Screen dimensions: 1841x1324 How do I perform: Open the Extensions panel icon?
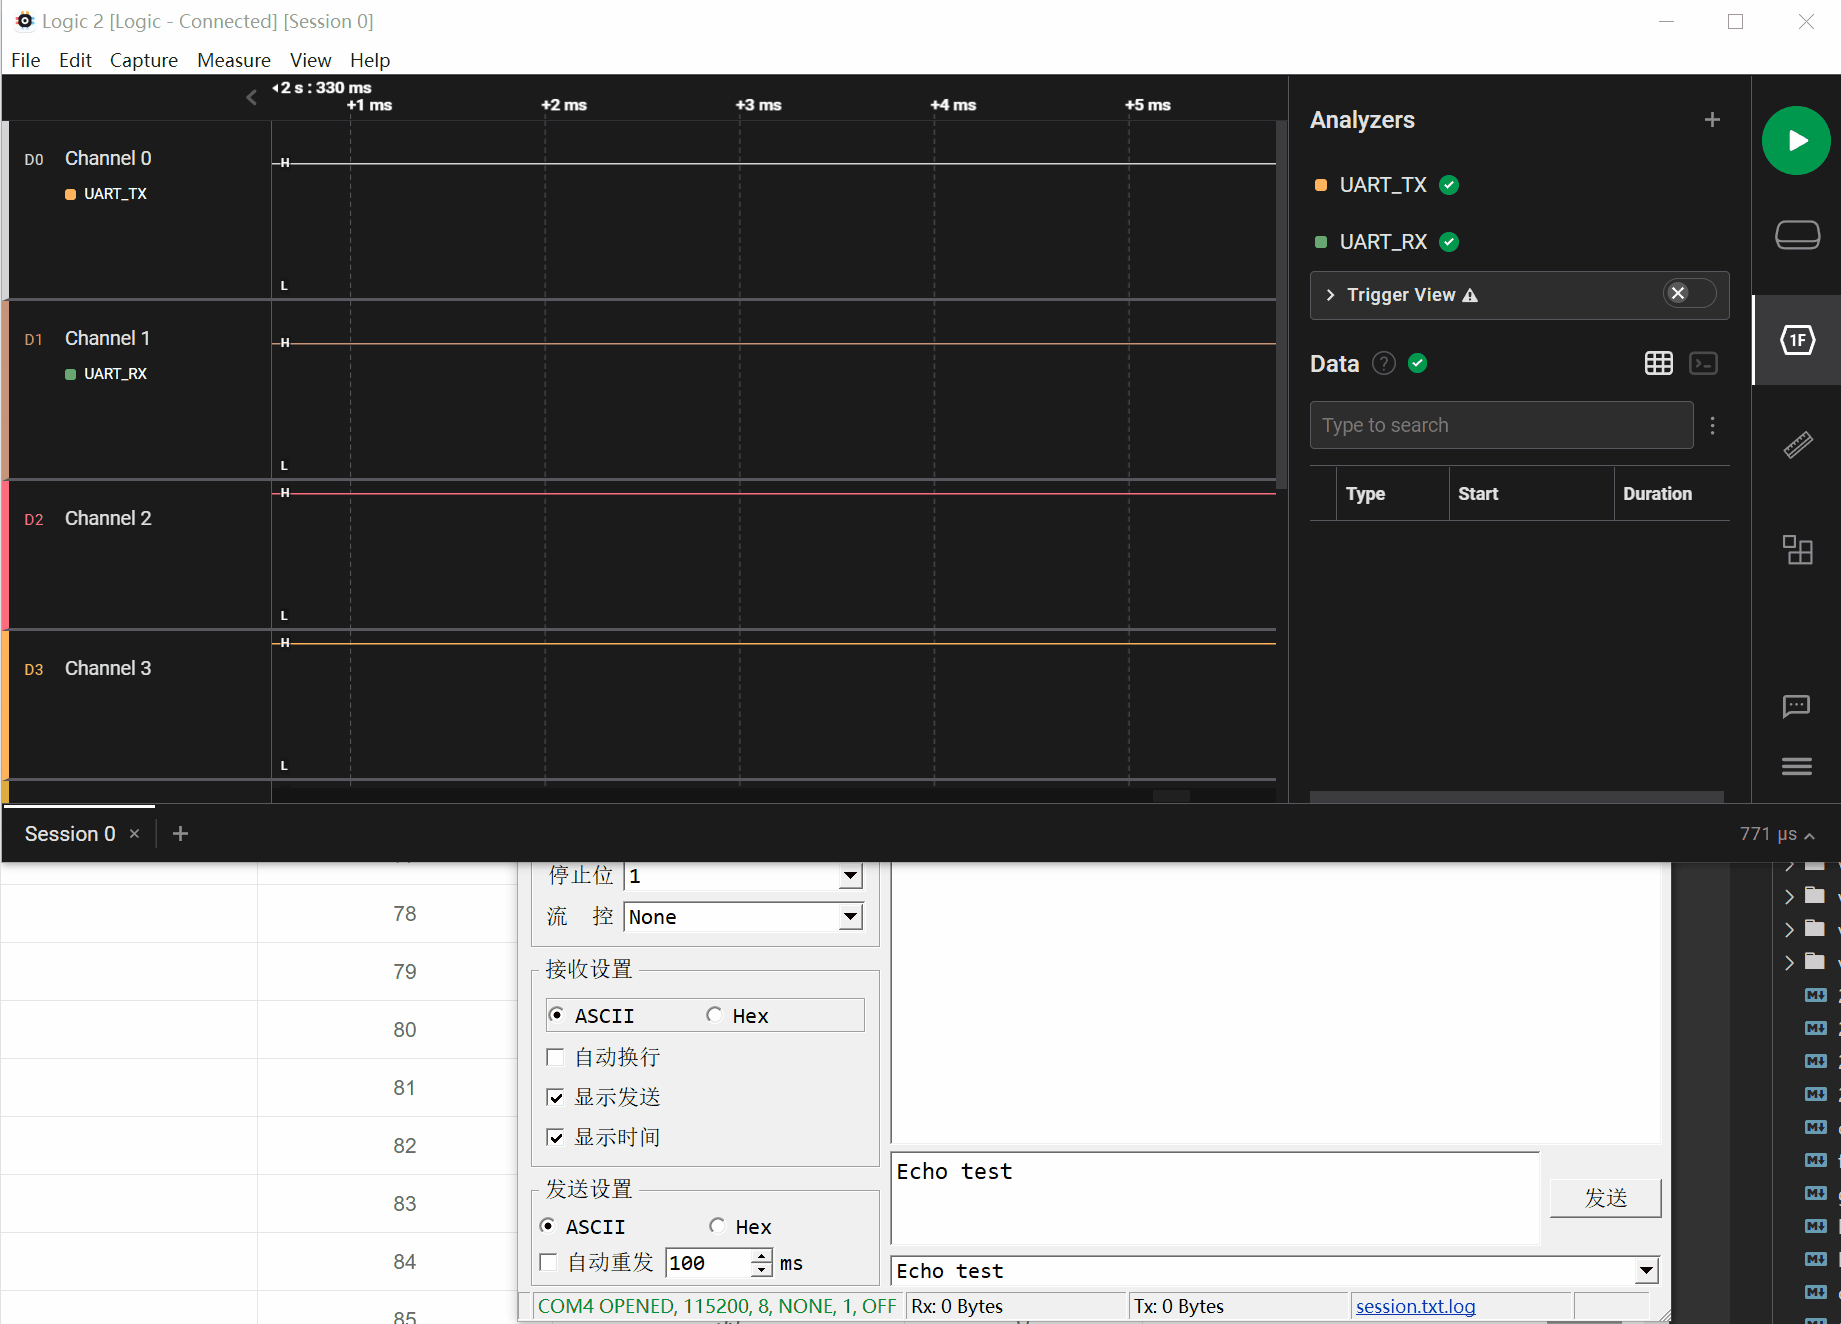[x=1797, y=550]
